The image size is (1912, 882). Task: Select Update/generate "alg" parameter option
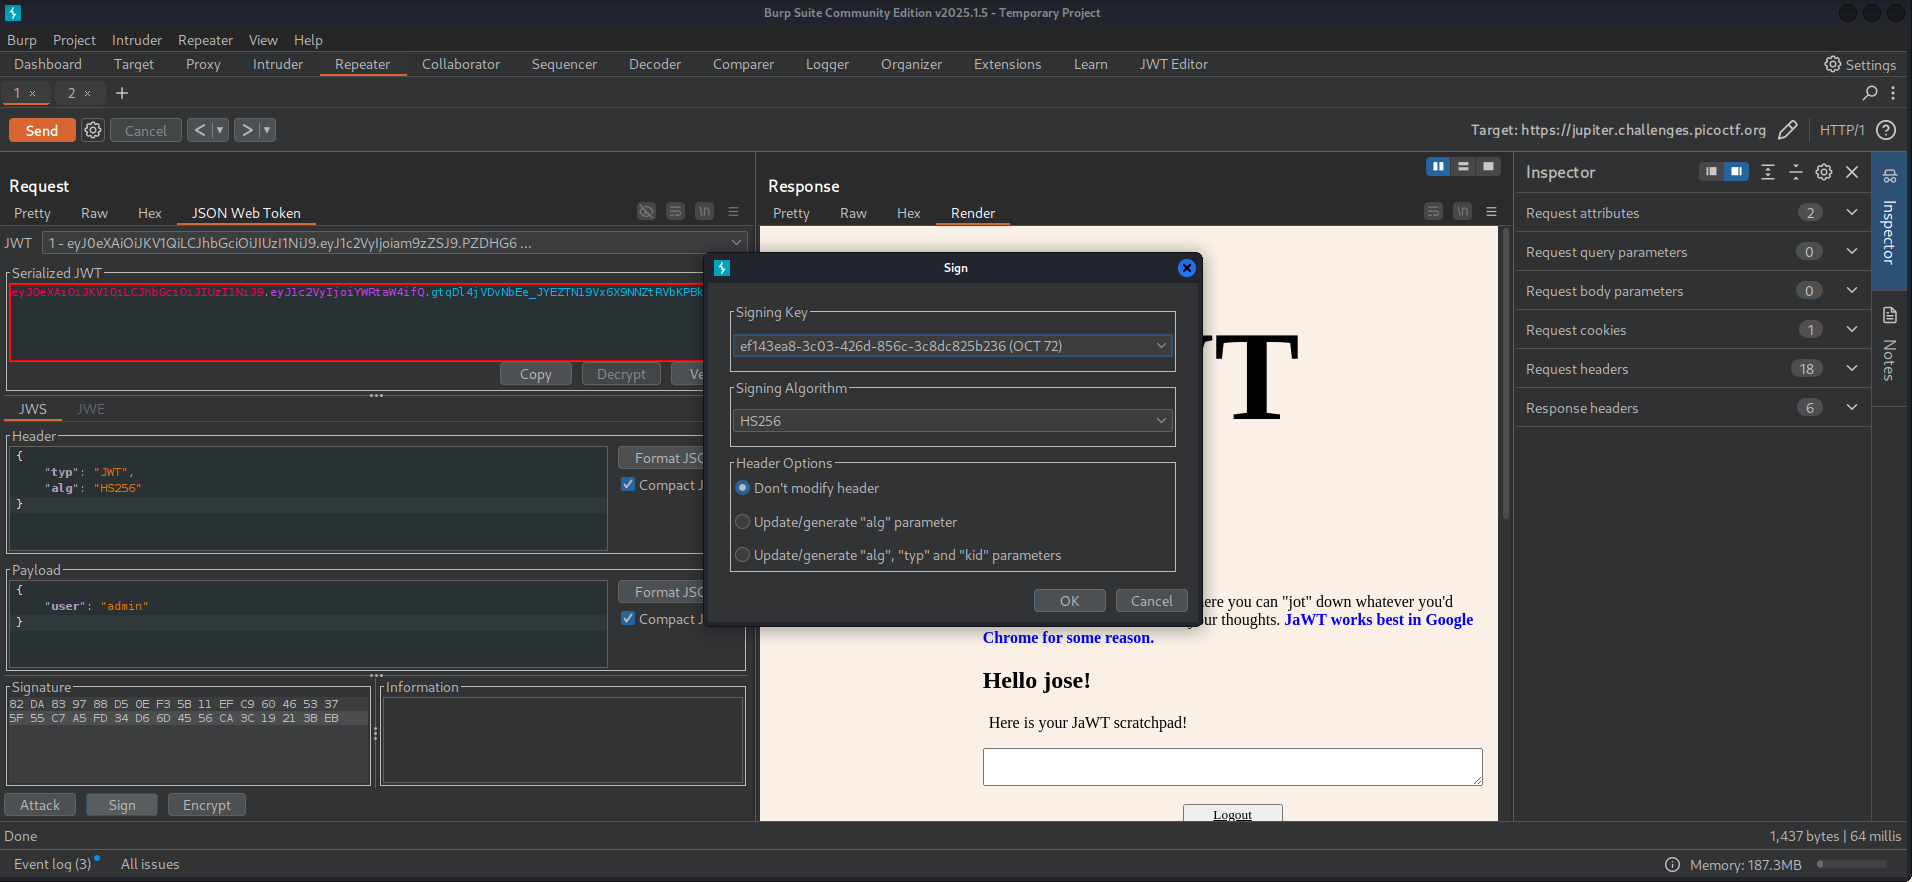[742, 522]
